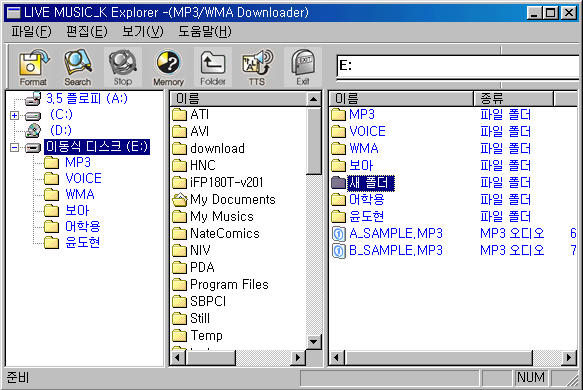This screenshot has height=390, width=583.
Task: Click middle list scroll left arrow
Action: point(178,358)
